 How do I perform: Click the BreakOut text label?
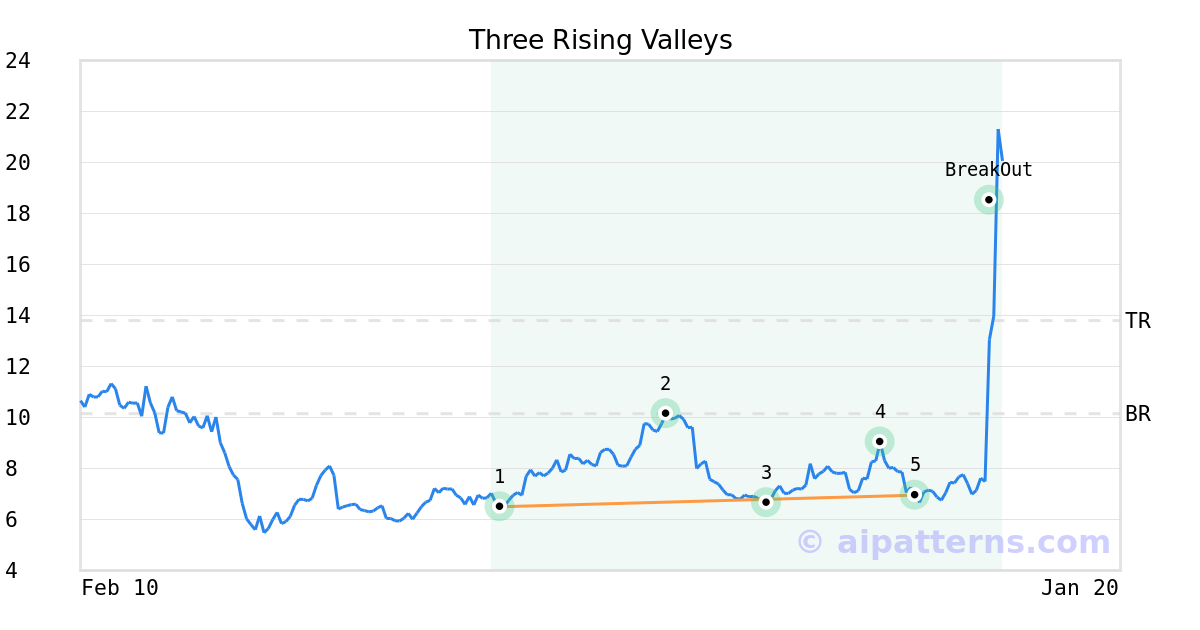pos(988,170)
